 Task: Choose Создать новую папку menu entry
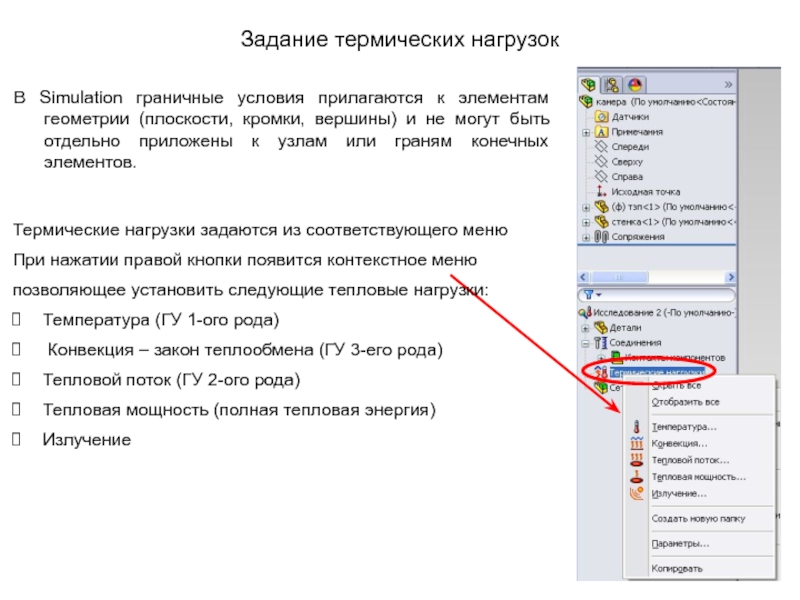click(698, 518)
